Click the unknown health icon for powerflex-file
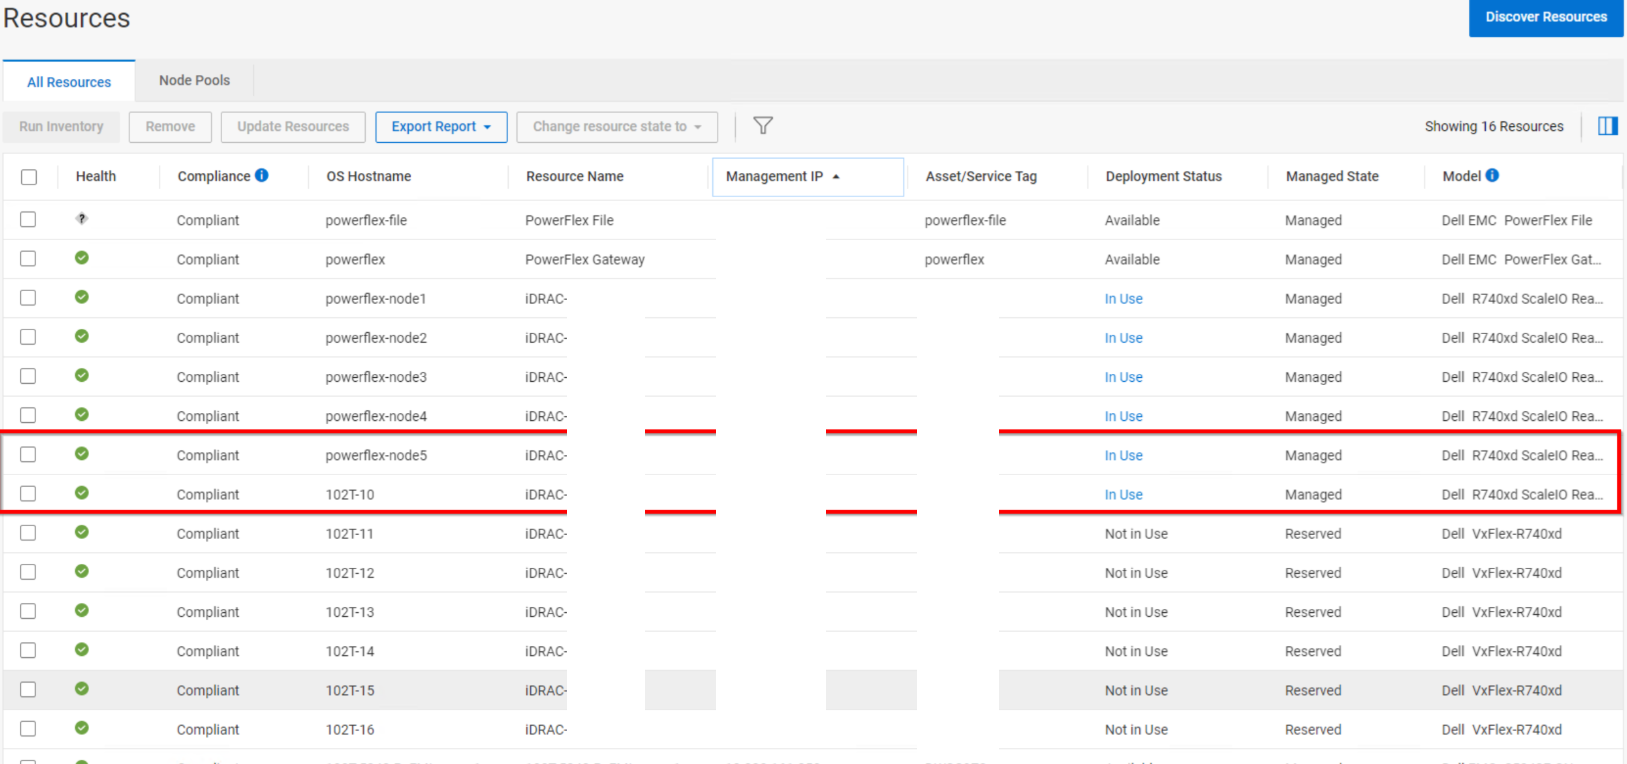Image resolution: width=1627 pixels, height=764 pixels. (82, 219)
